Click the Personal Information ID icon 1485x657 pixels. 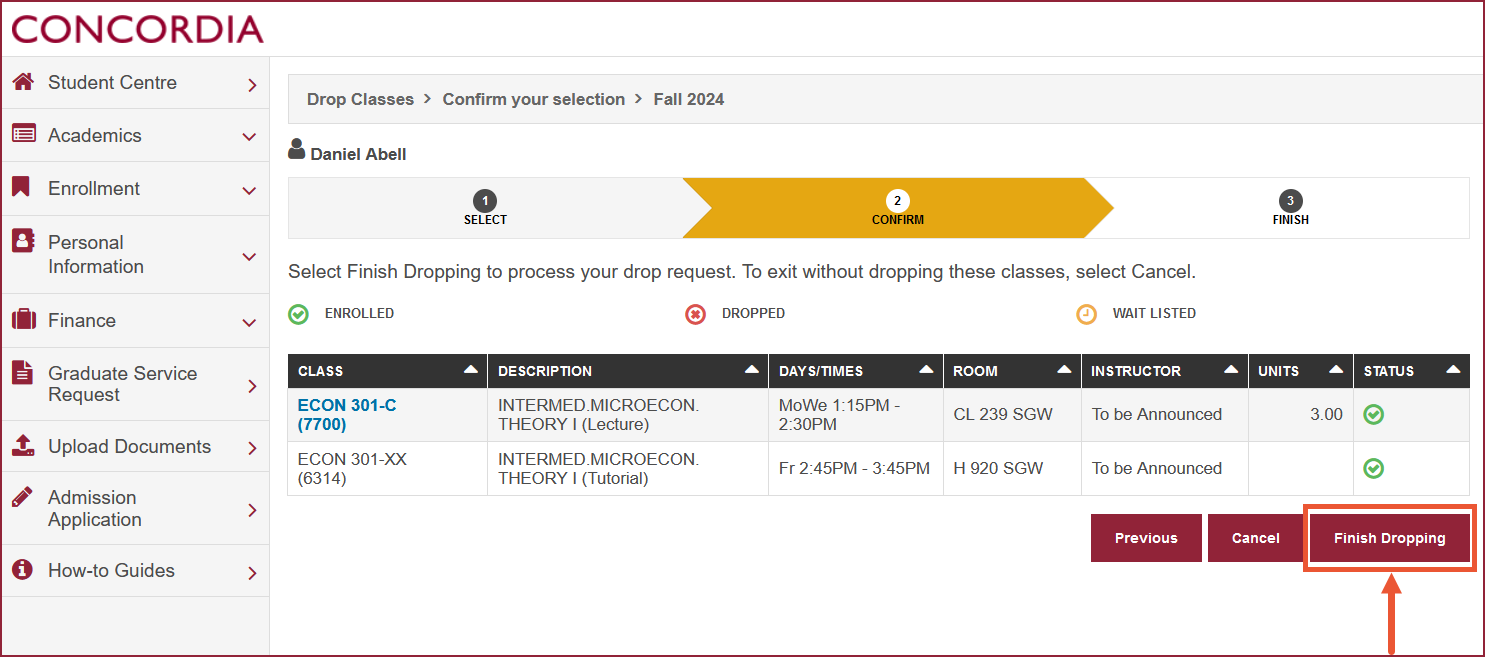23,241
